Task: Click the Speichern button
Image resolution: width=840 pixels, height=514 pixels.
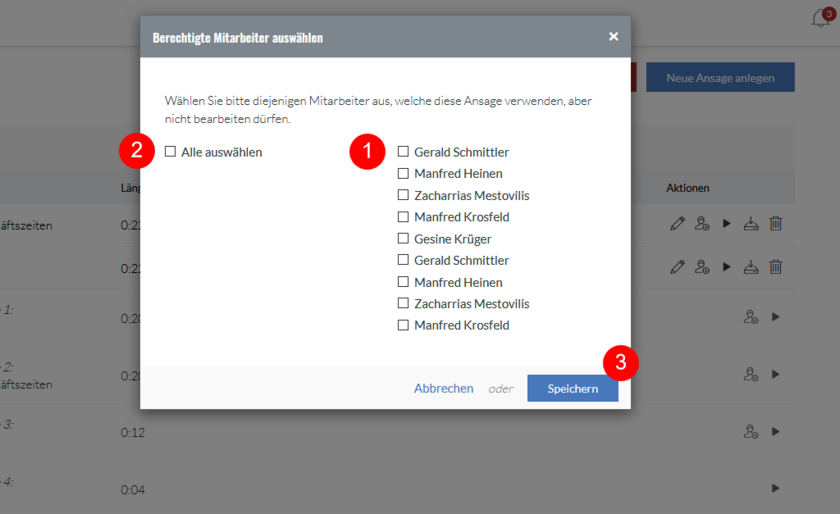Action: pos(573,388)
